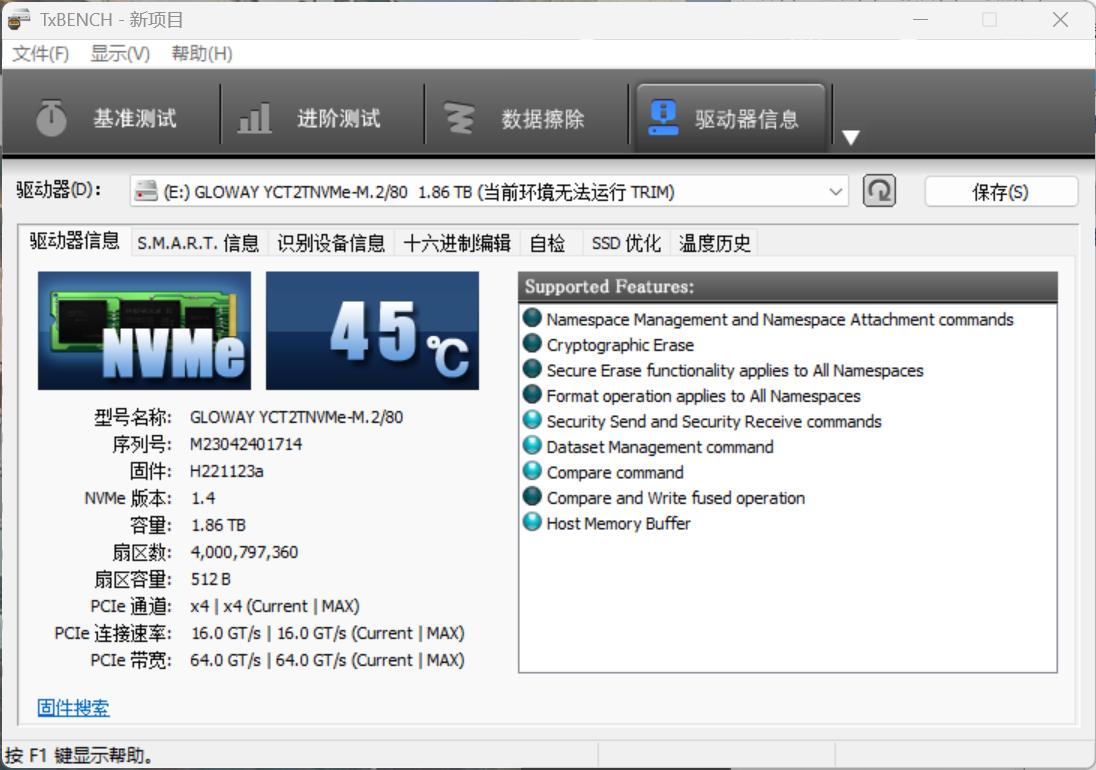Click the TxBENCH icon in the title bar

tap(18, 19)
